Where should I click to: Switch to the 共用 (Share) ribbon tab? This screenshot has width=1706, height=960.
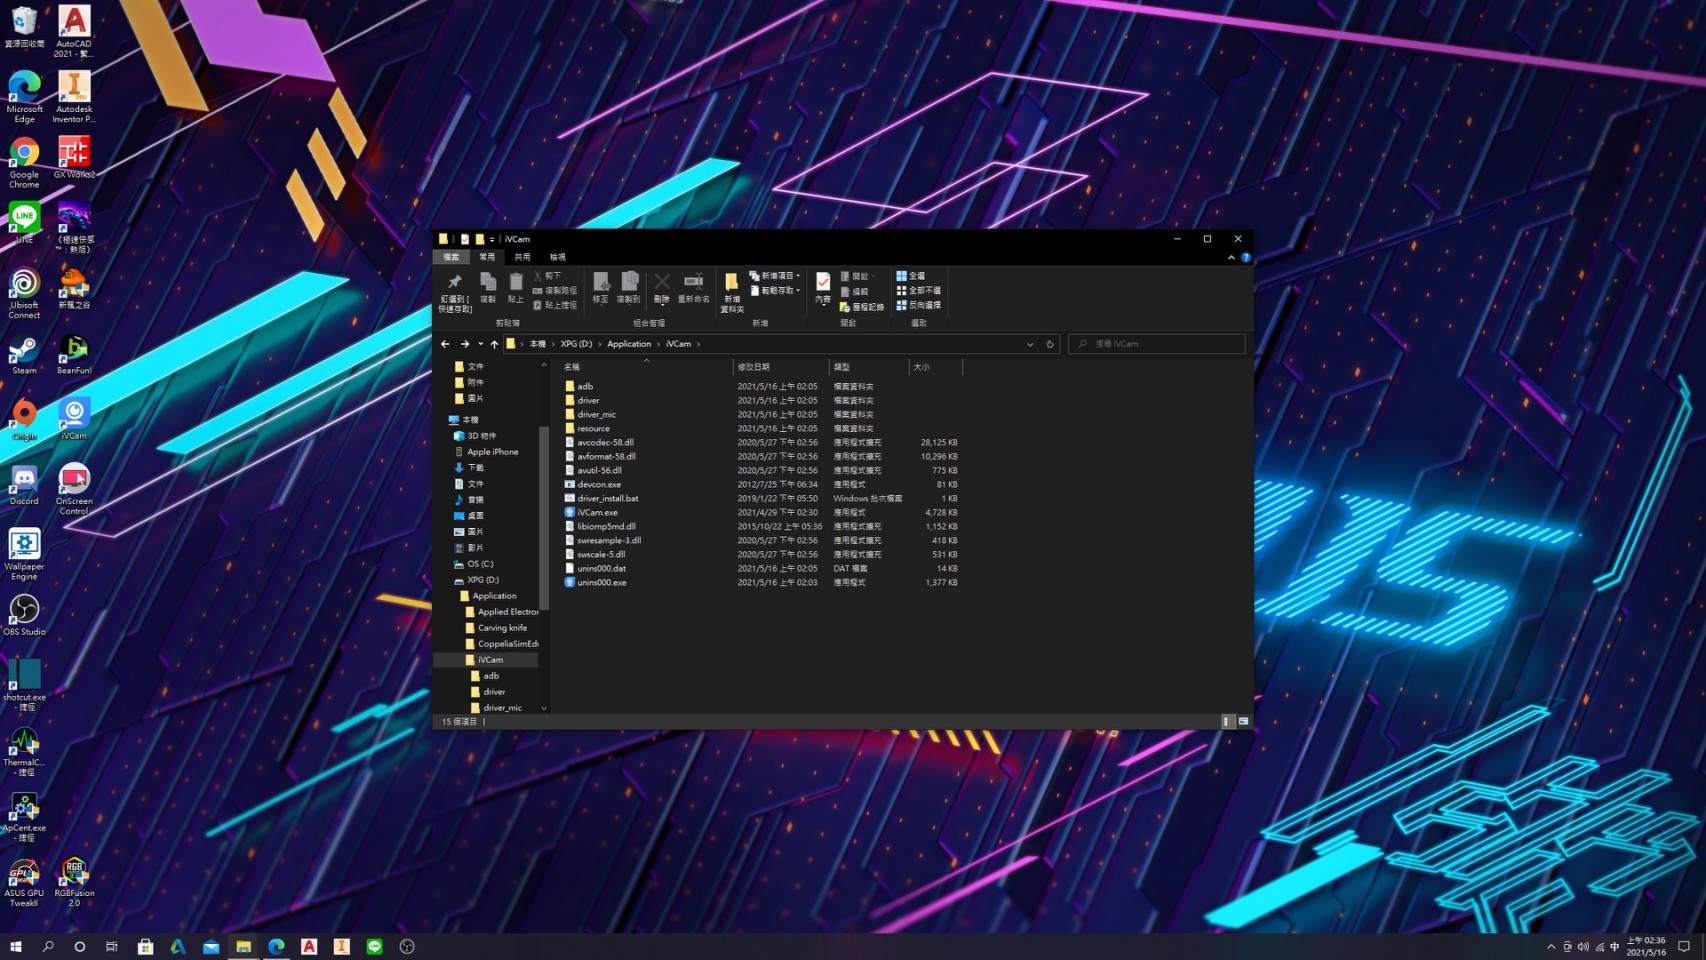point(522,257)
